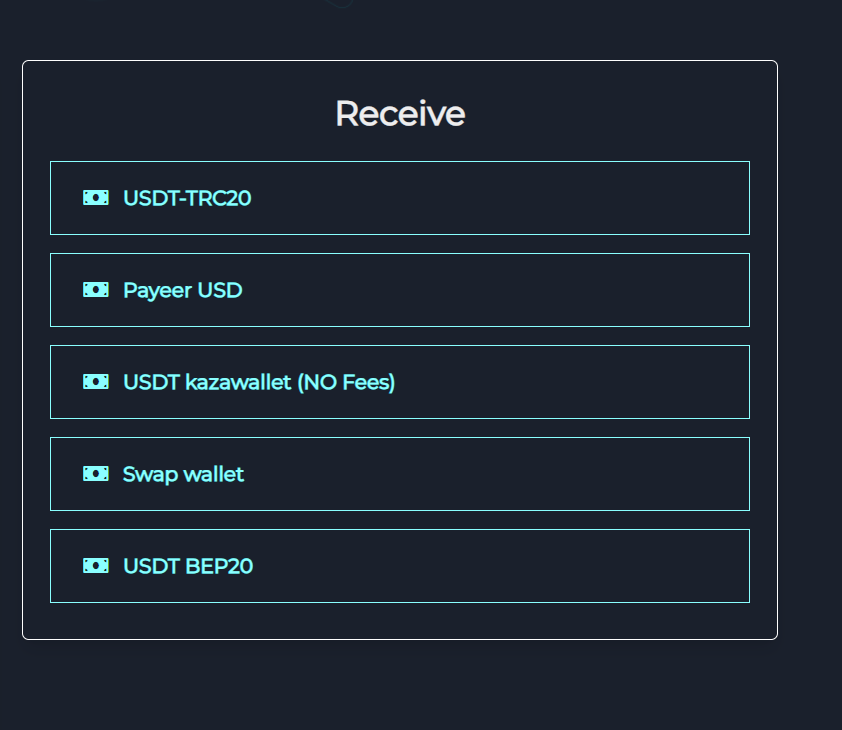The height and width of the screenshot is (730, 842).
Task: Click the currency icon in the last receive row
Action: click(x=95, y=565)
